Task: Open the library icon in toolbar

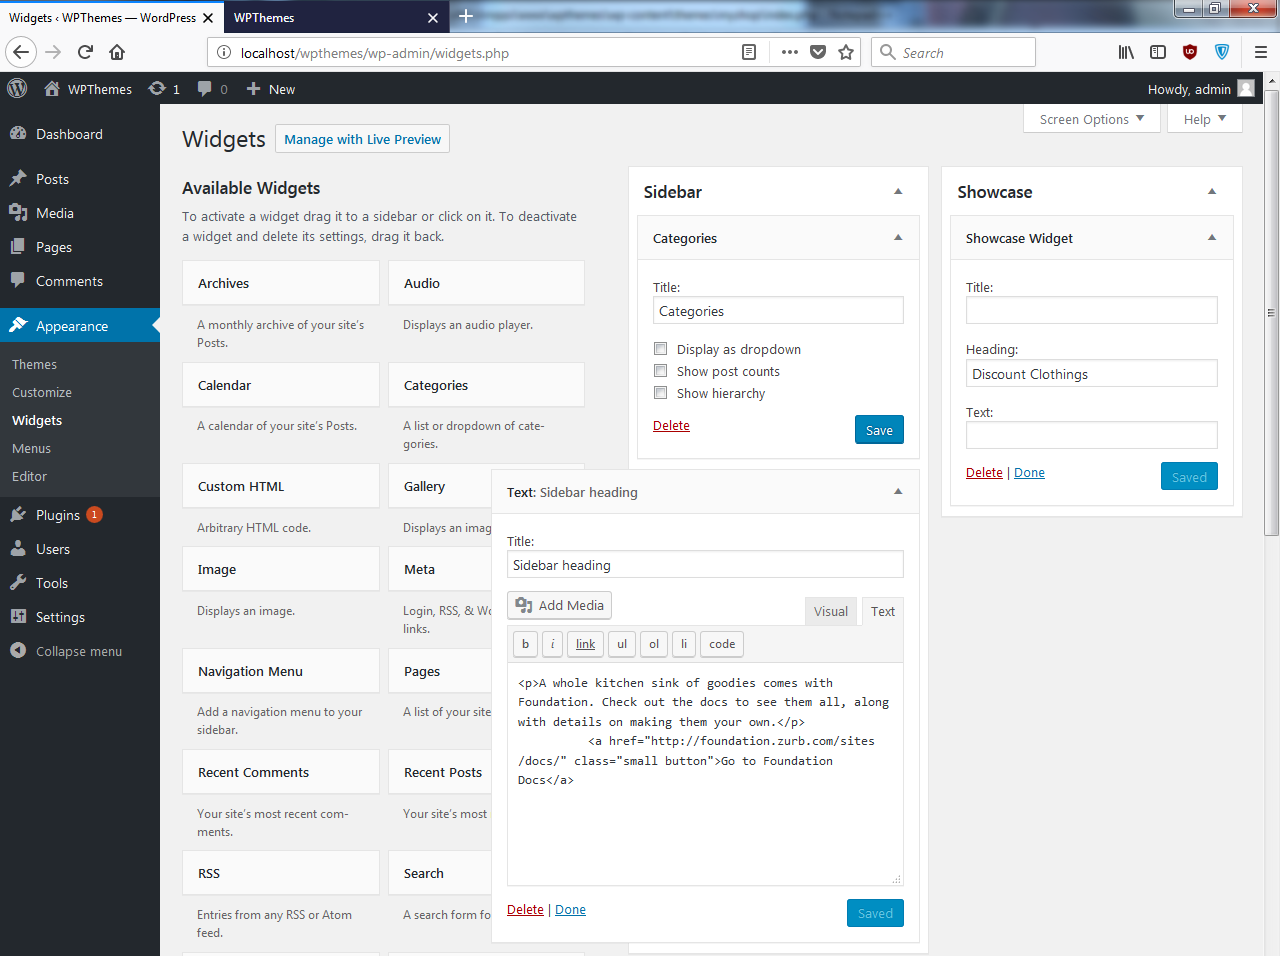Action: click(x=1126, y=52)
